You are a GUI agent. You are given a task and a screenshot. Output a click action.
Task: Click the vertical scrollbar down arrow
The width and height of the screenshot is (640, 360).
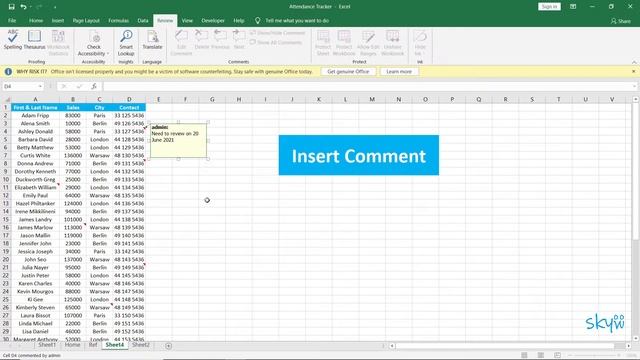point(636,339)
